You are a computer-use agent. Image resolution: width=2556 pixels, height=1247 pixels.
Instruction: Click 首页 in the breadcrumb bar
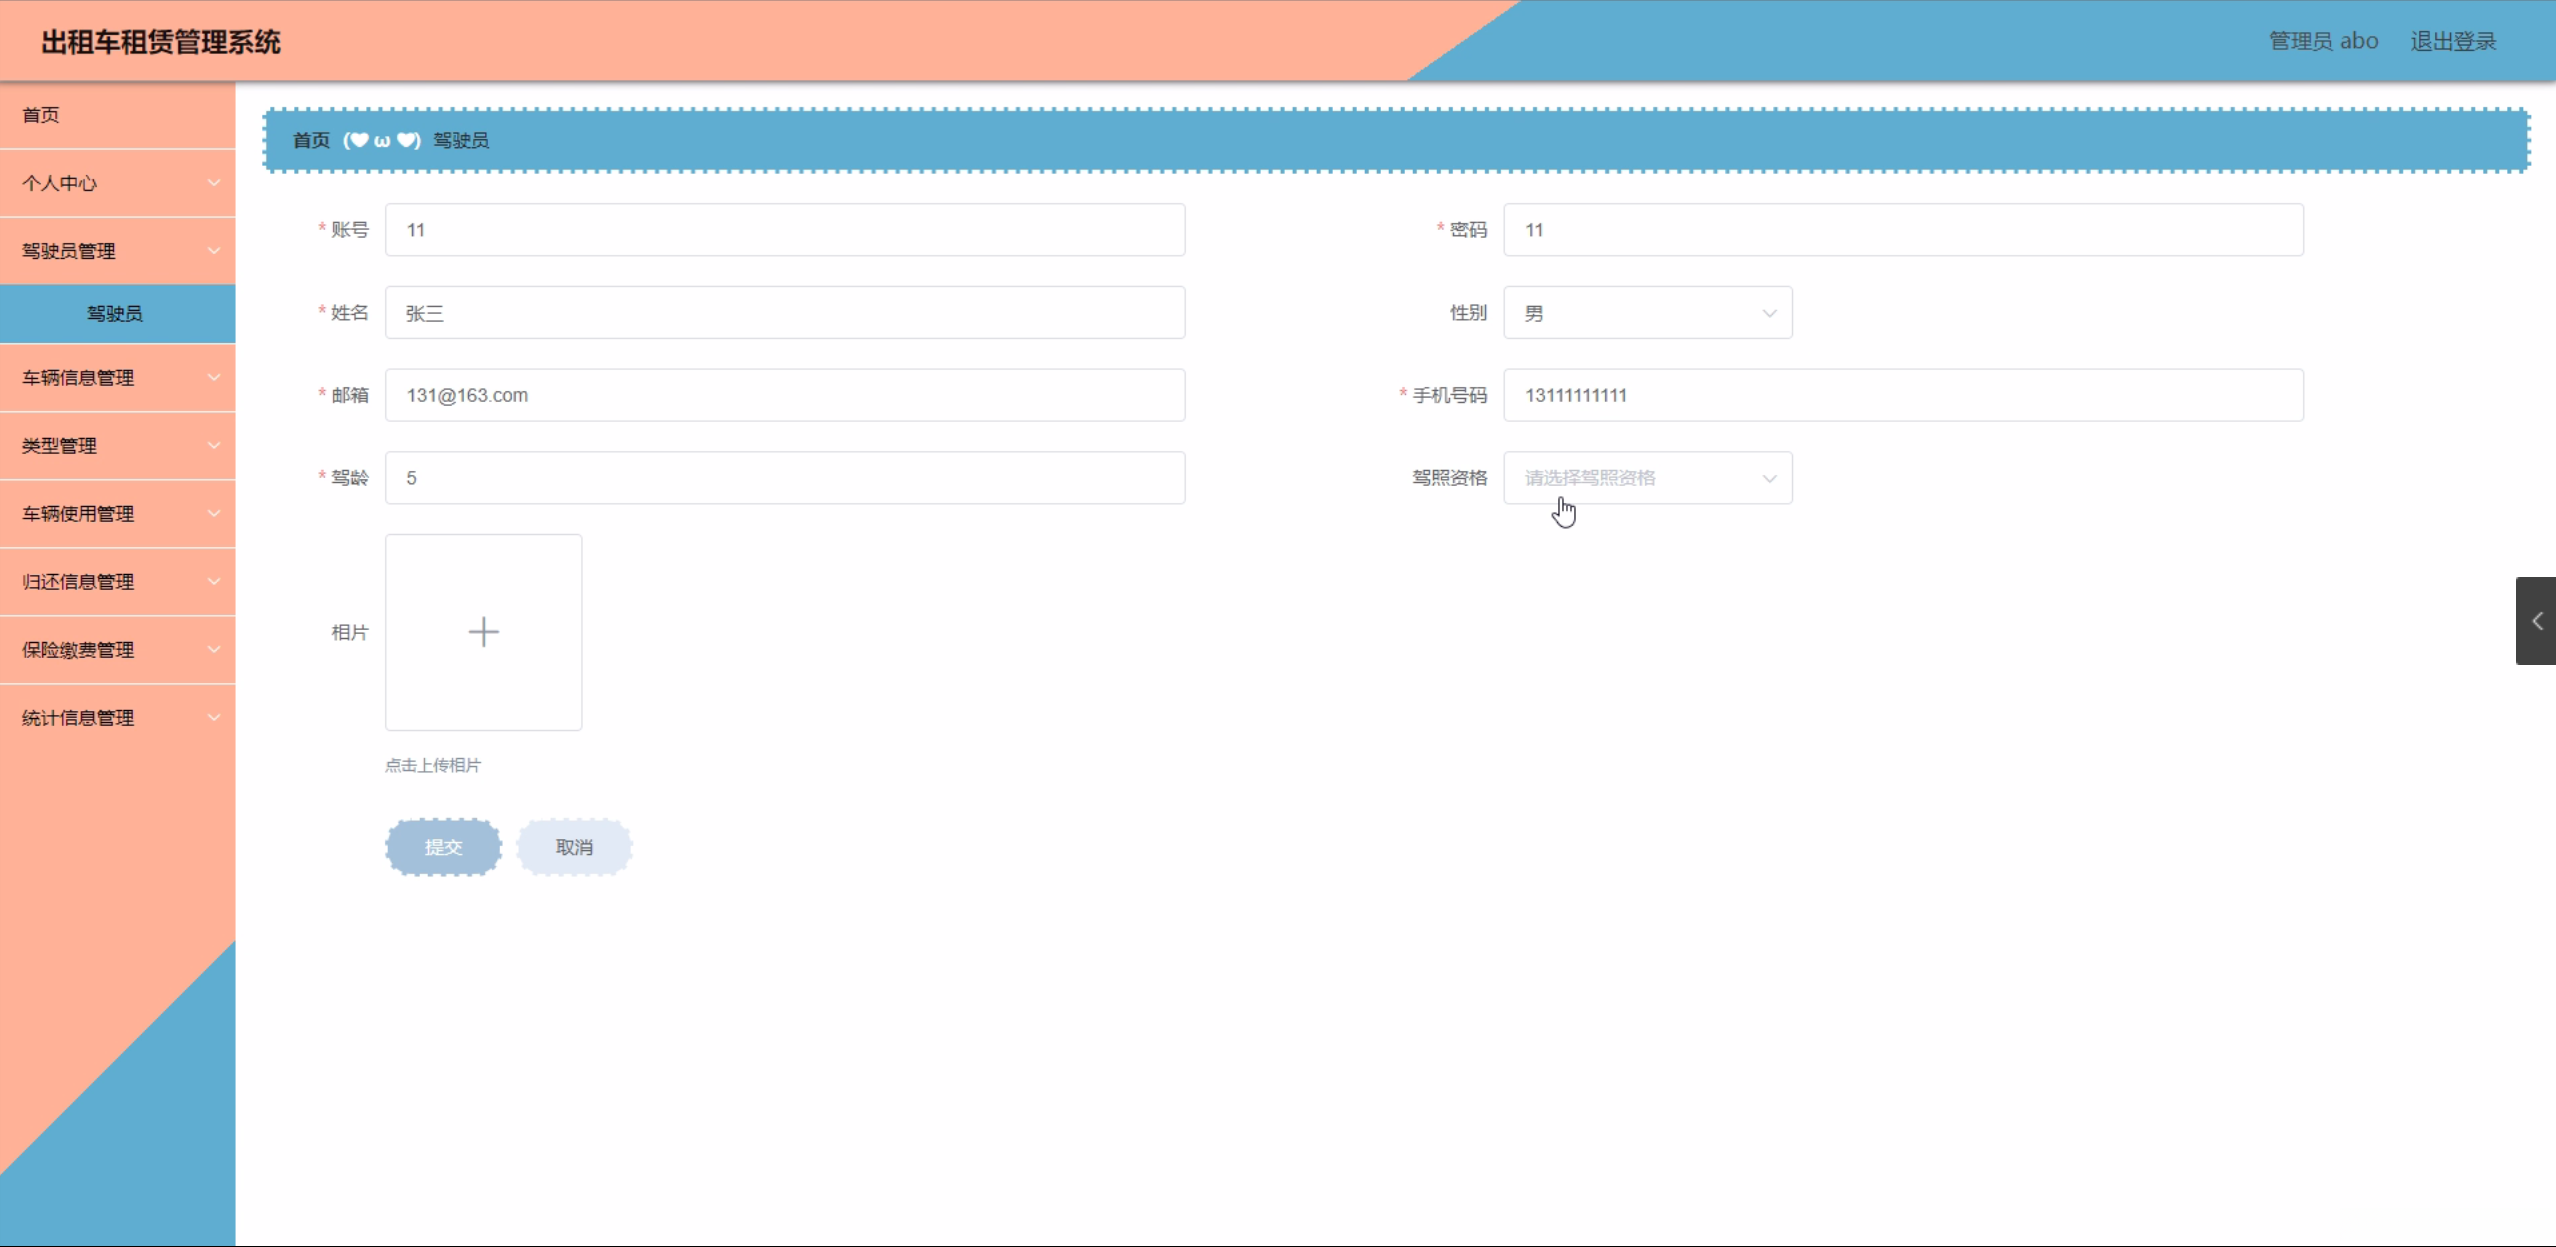pos(311,140)
